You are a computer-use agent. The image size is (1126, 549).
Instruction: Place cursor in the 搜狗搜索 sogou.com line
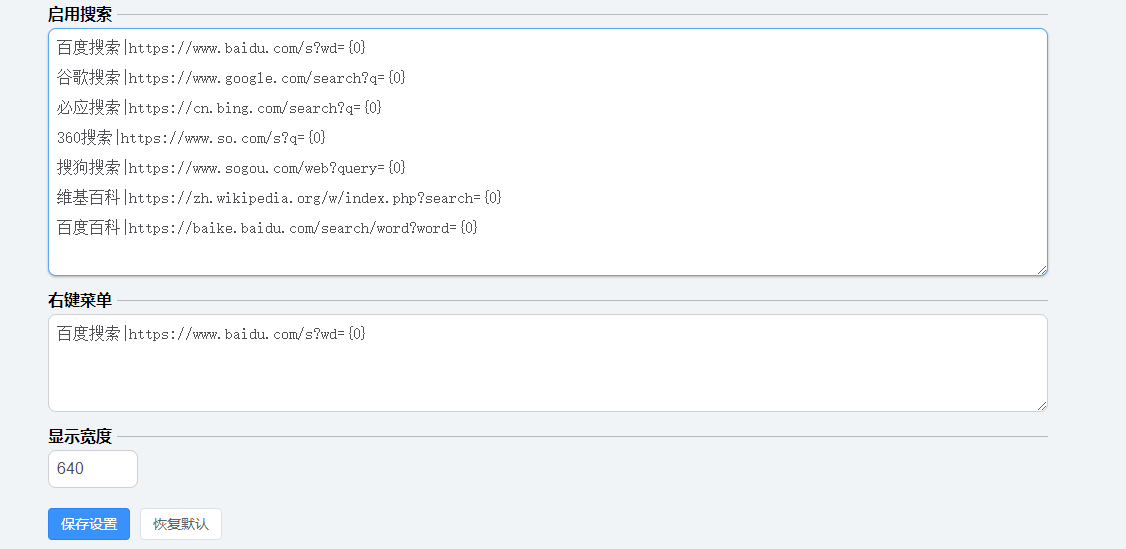[231, 167]
